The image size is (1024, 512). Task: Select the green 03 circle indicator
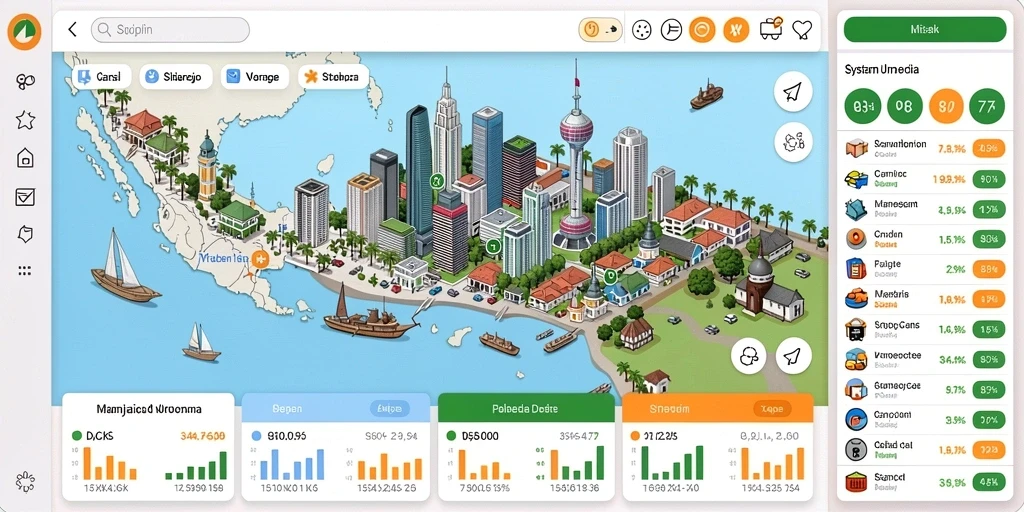[863, 106]
